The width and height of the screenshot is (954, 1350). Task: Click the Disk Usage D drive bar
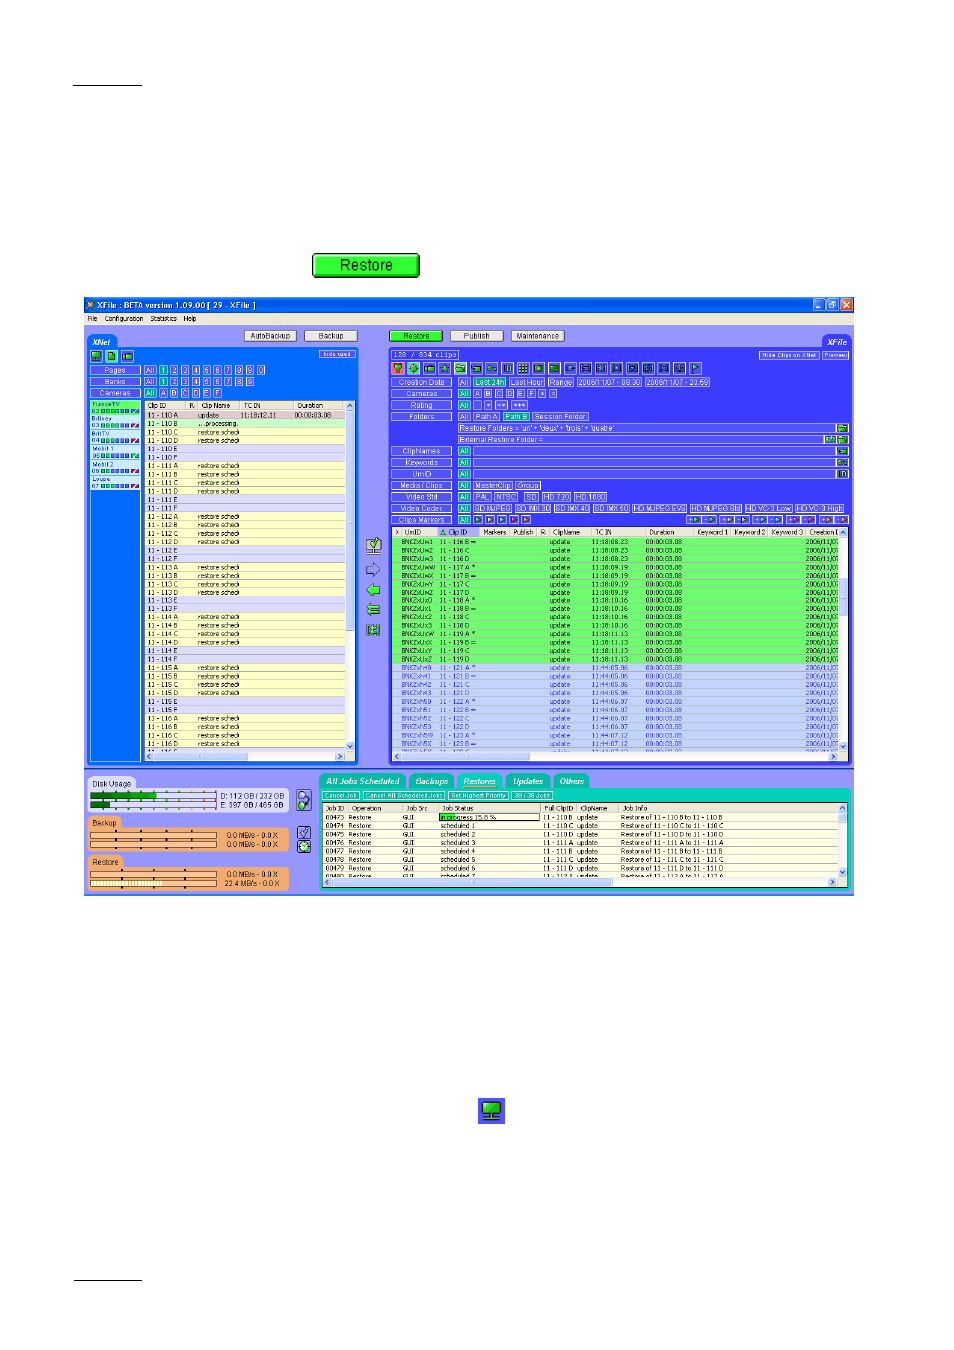coord(153,796)
